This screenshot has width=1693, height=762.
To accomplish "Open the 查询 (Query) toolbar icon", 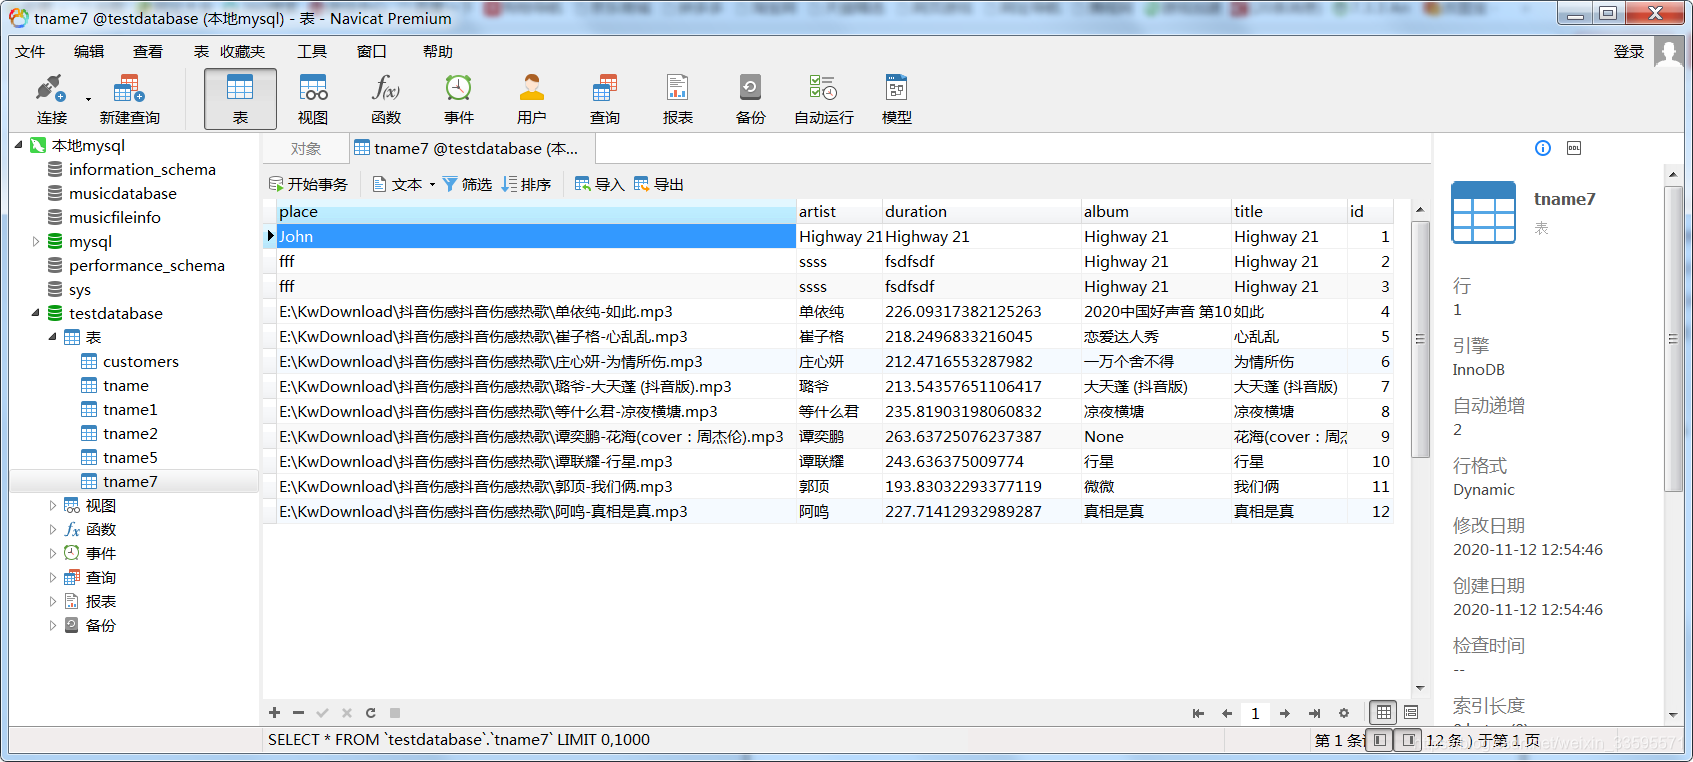I will (x=605, y=99).
